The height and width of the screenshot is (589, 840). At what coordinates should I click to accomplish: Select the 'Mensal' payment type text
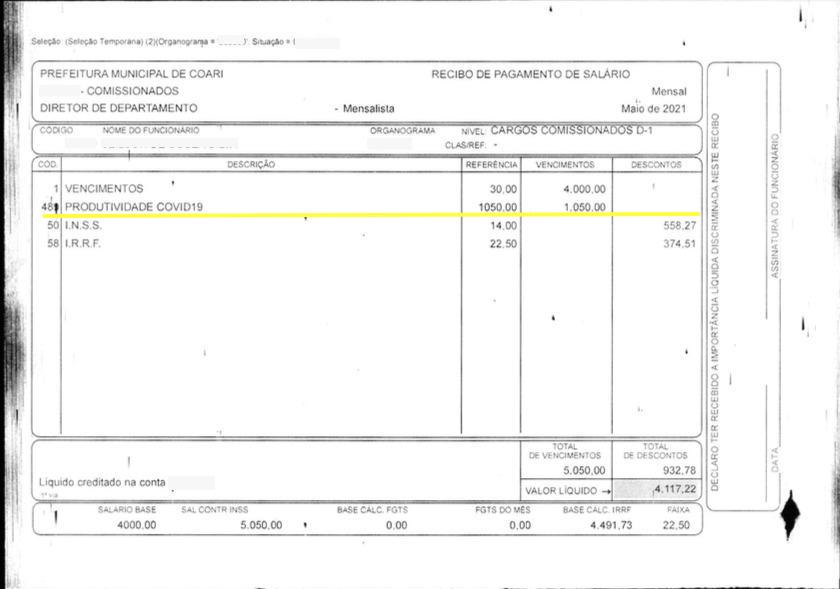669,91
